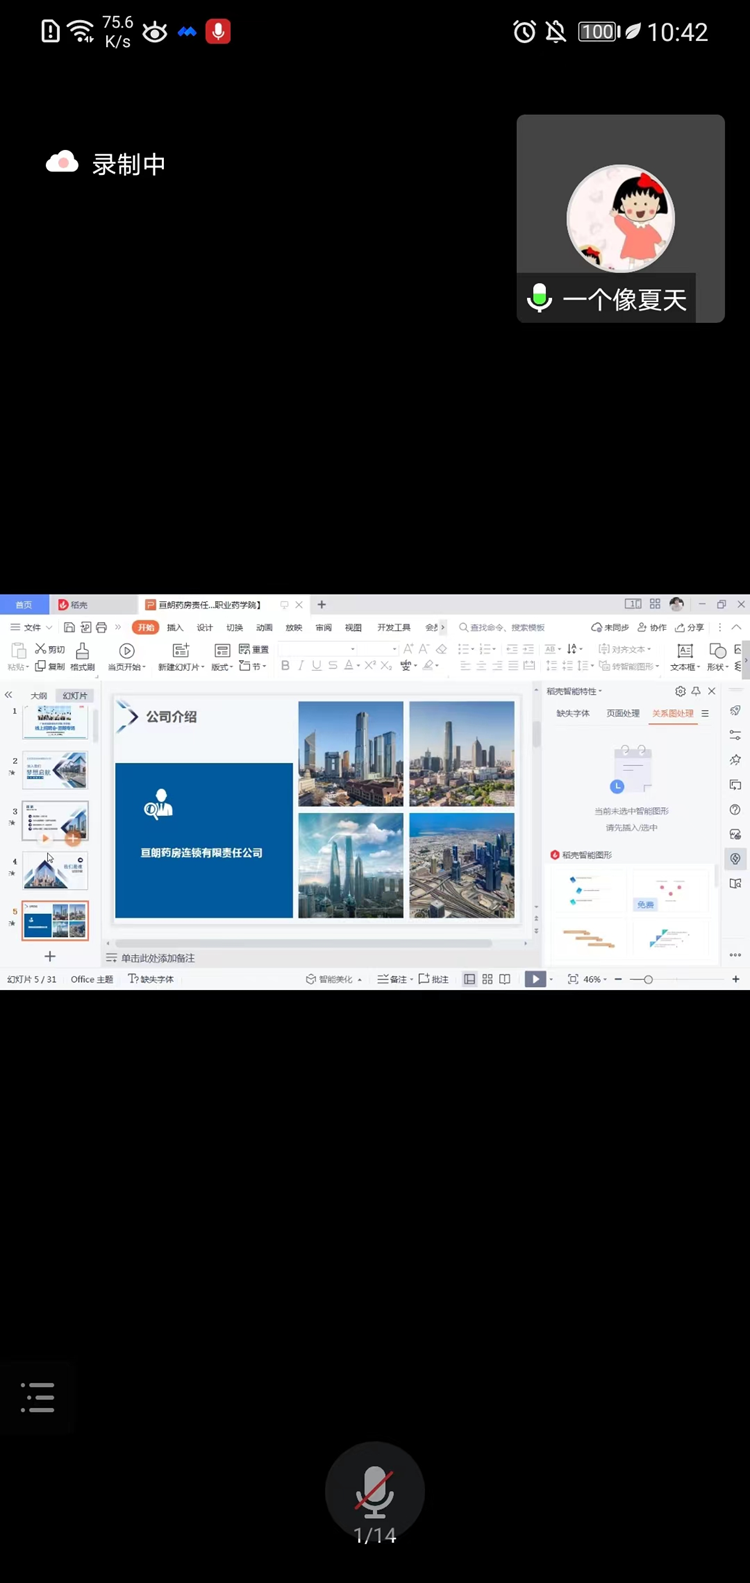Click 缺失字体 in the status bar
The image size is (750, 1583).
[x=151, y=979]
